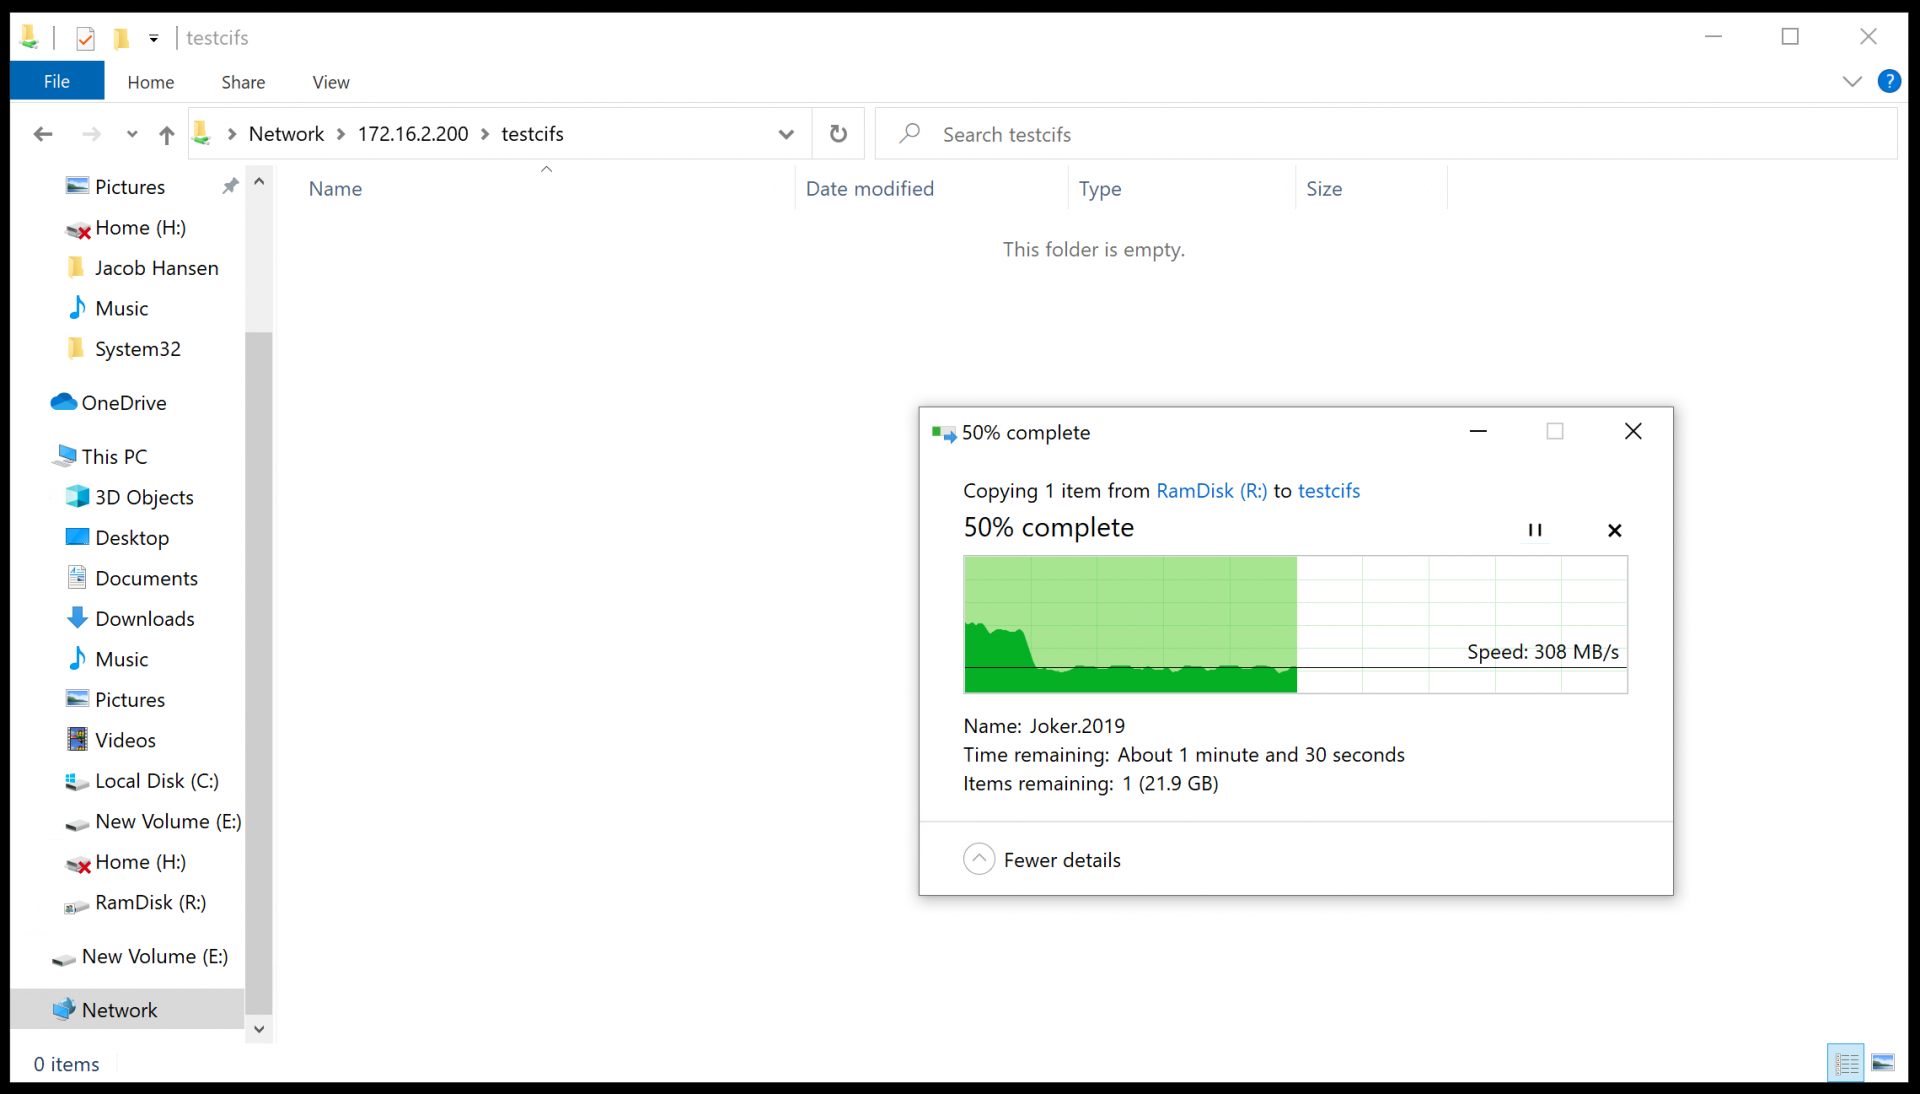Click the Search testcifs field

click(x=1386, y=134)
